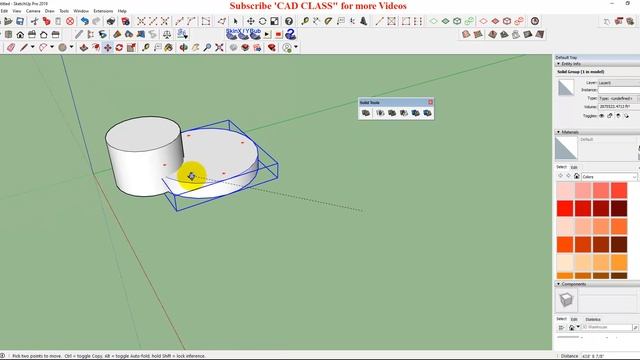640x360 pixels.
Task: Switch to Statistics tab in Components panel
Action: click(593, 319)
